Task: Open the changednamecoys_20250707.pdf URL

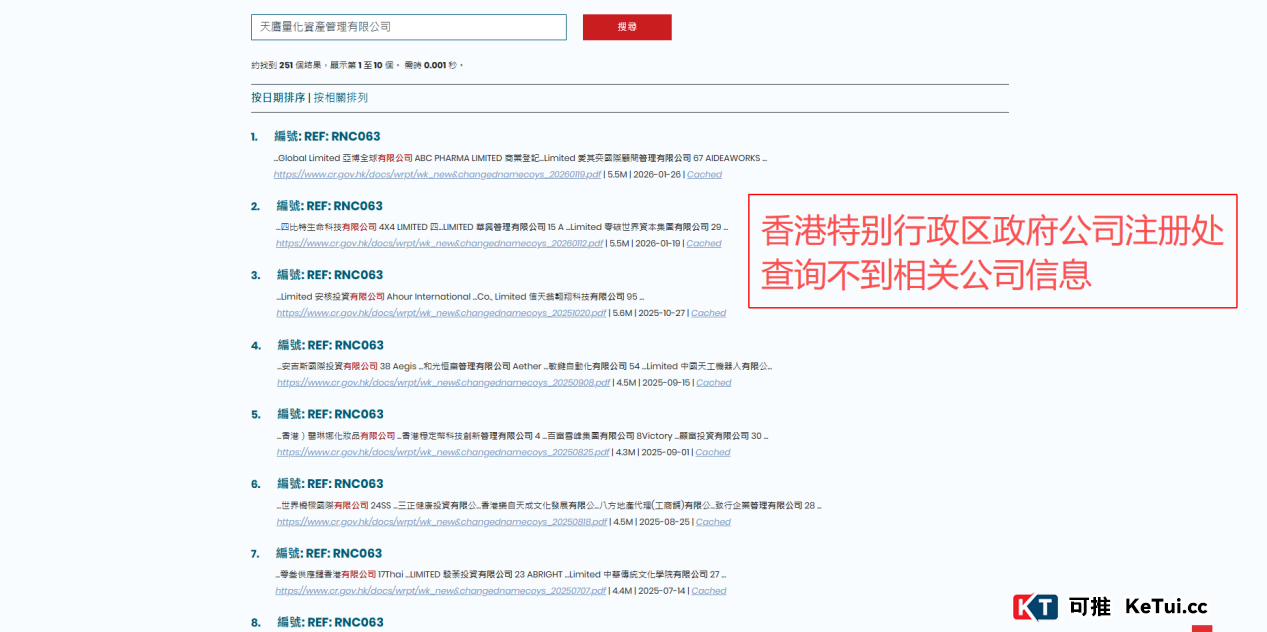Action: click(x=441, y=590)
